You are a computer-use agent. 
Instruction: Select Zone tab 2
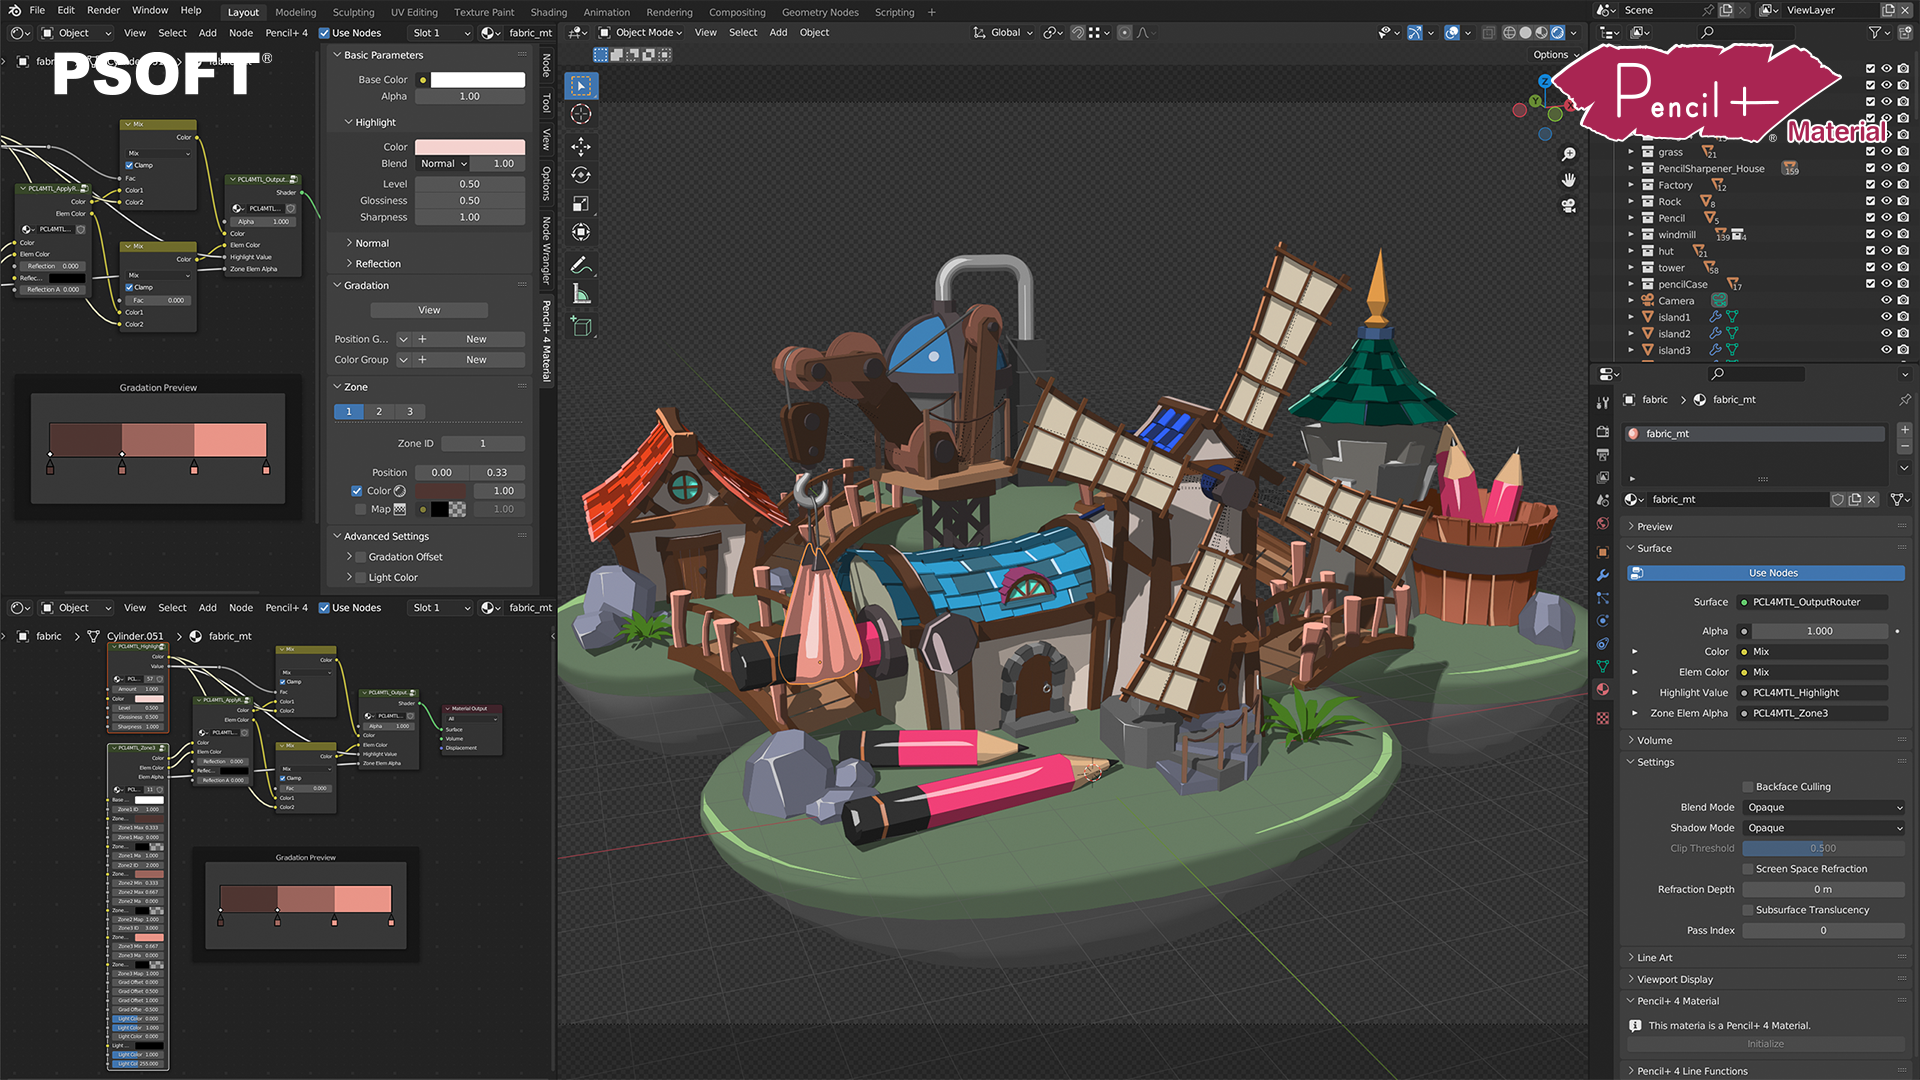pos(379,412)
